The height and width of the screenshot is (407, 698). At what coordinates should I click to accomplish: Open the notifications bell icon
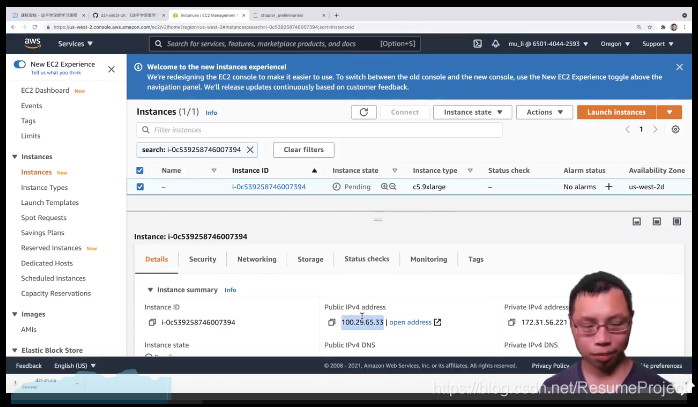[x=495, y=44]
